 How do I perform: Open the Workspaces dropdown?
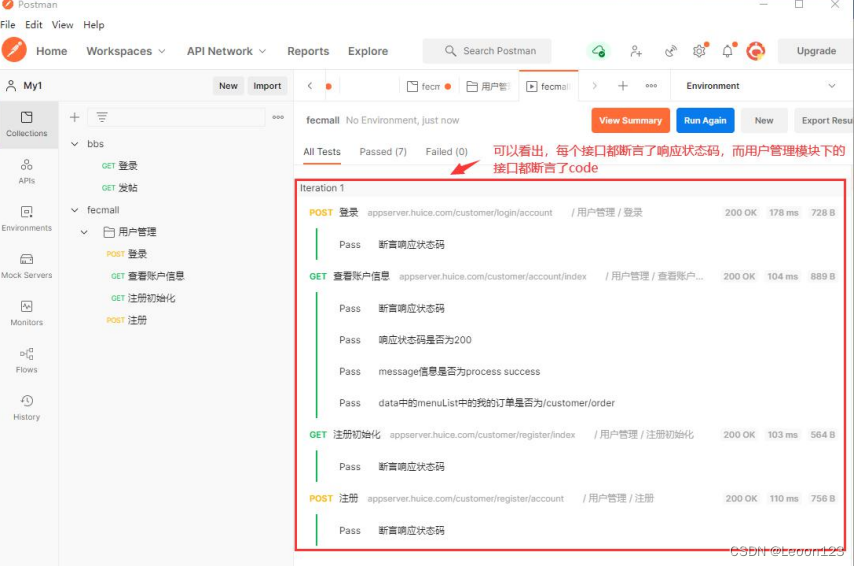click(125, 51)
